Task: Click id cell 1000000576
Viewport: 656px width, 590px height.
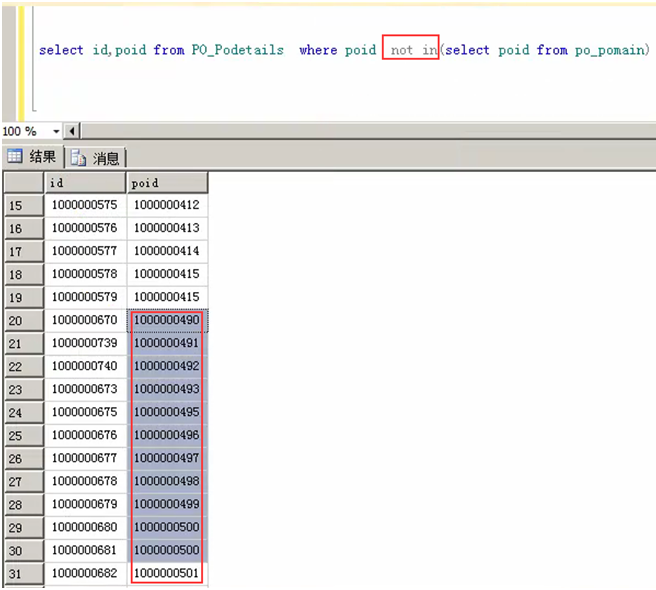Action: (x=85, y=228)
